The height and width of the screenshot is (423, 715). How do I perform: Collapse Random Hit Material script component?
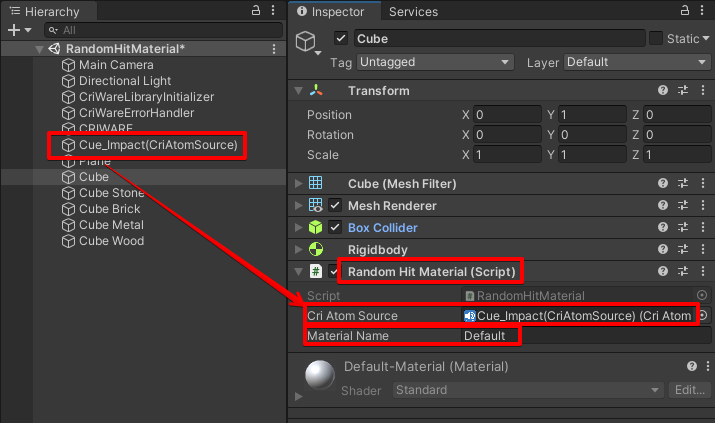(x=299, y=272)
